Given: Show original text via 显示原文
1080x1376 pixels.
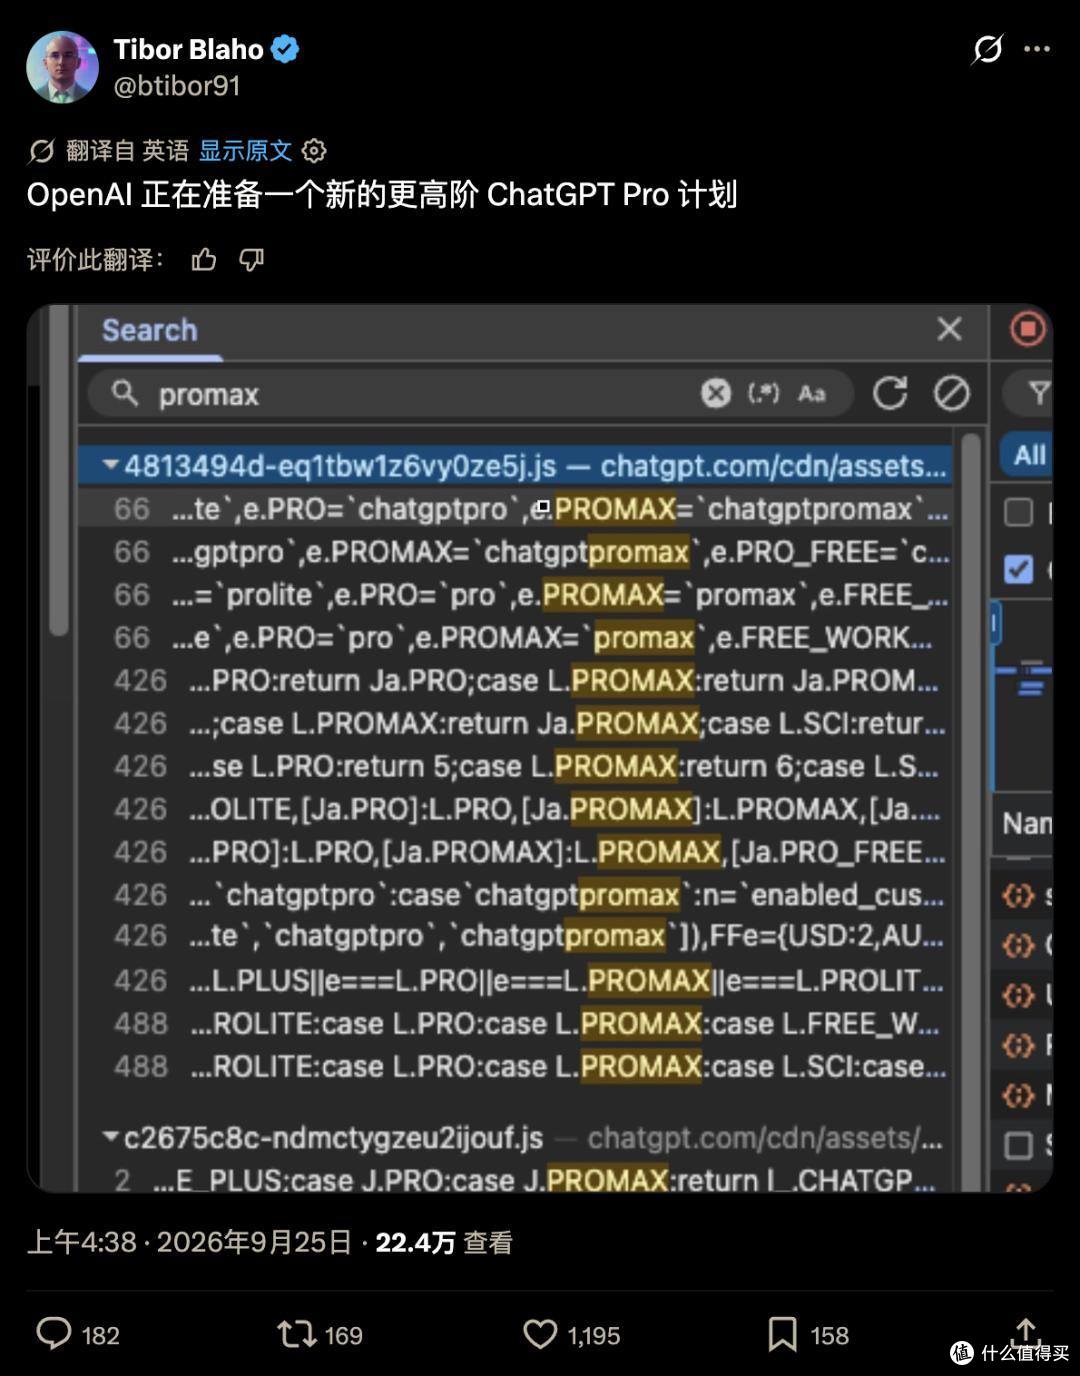Looking at the screenshot, I should (245, 151).
